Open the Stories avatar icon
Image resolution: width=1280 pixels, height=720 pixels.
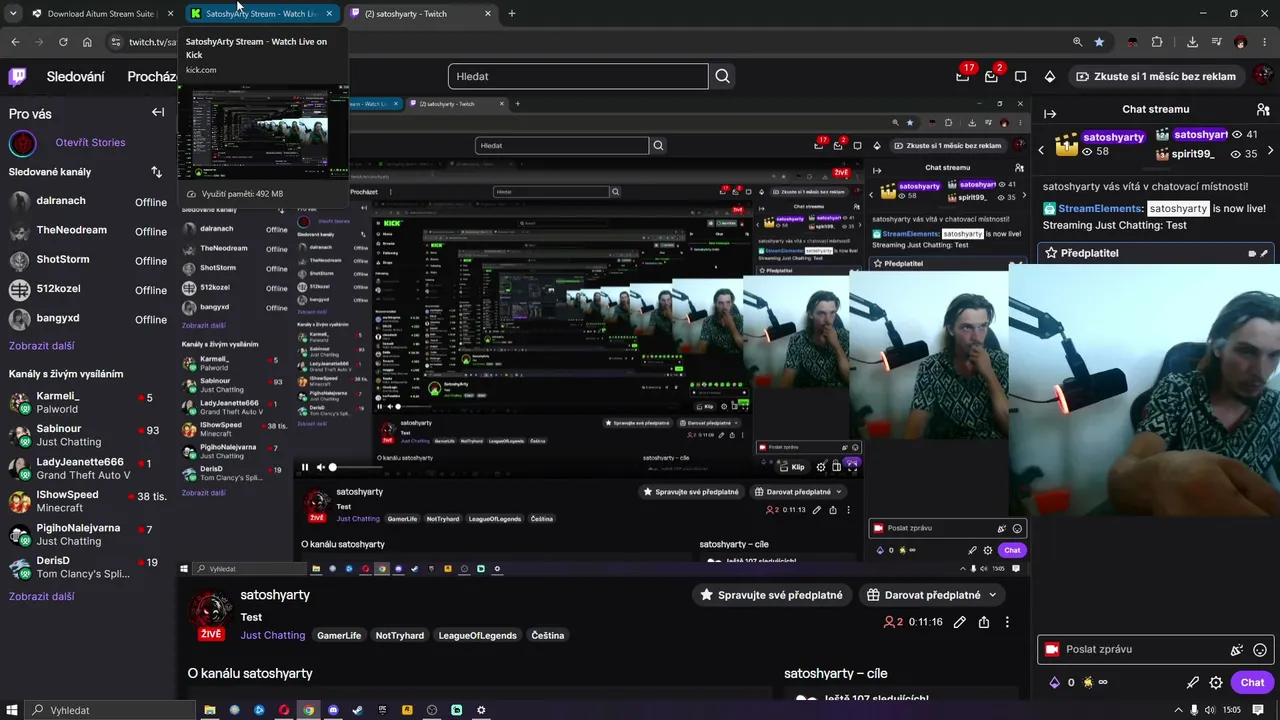tap(23, 143)
